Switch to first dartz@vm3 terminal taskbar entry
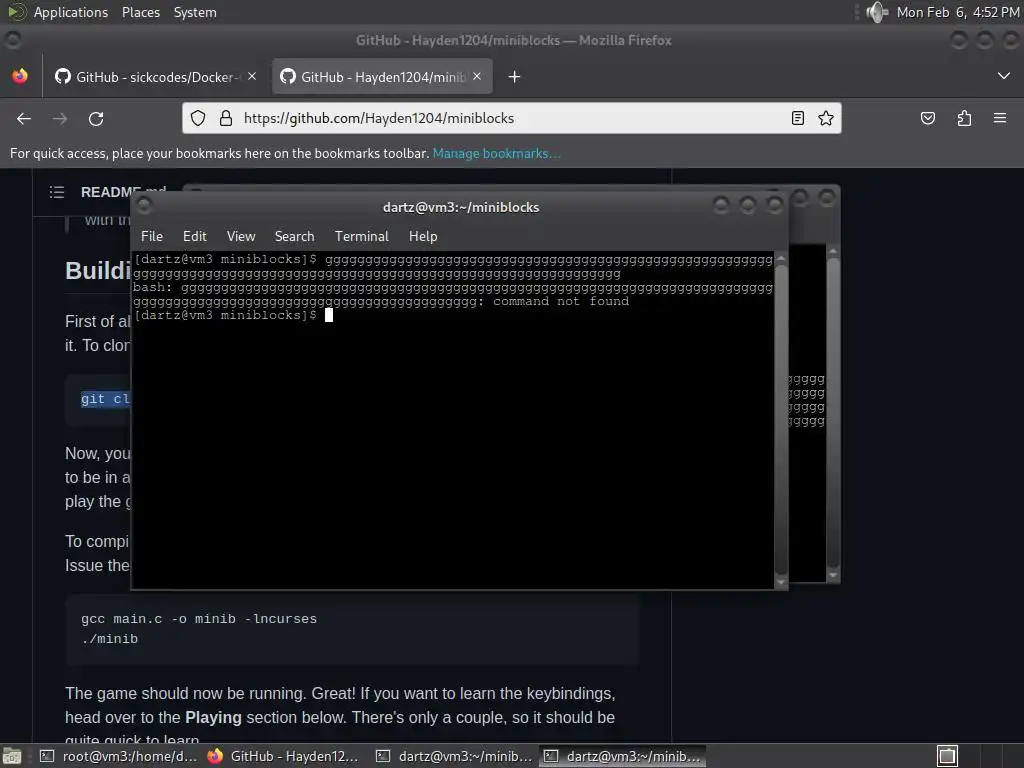 (x=455, y=756)
